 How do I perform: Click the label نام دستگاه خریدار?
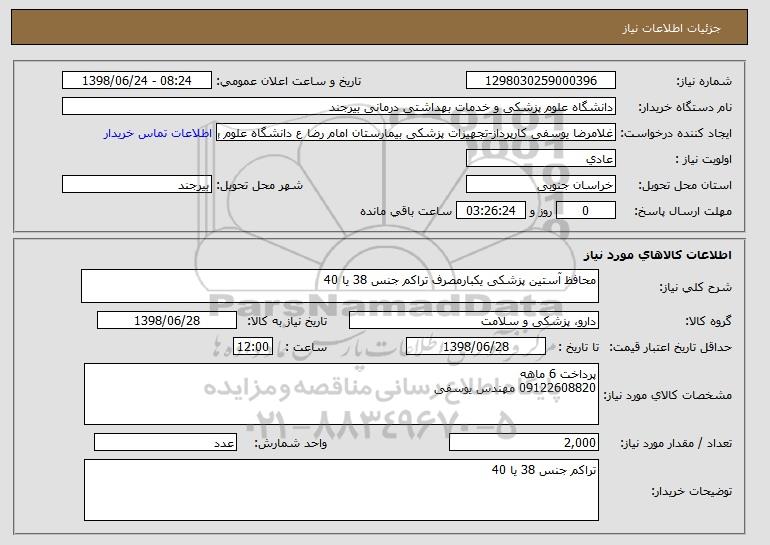(686, 108)
